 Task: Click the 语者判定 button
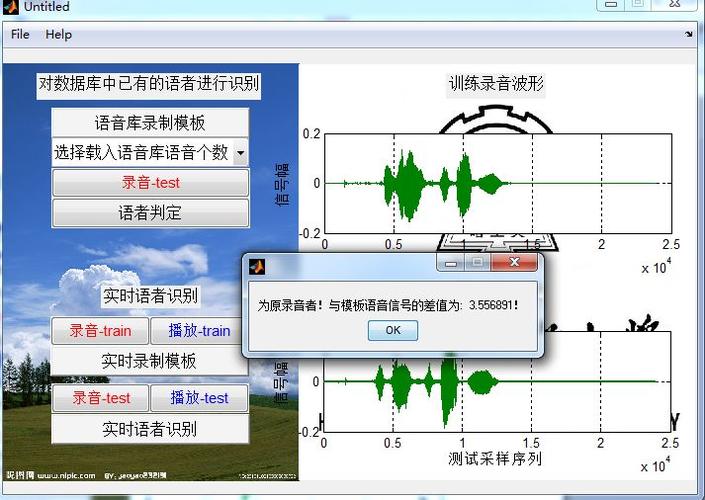point(150,213)
